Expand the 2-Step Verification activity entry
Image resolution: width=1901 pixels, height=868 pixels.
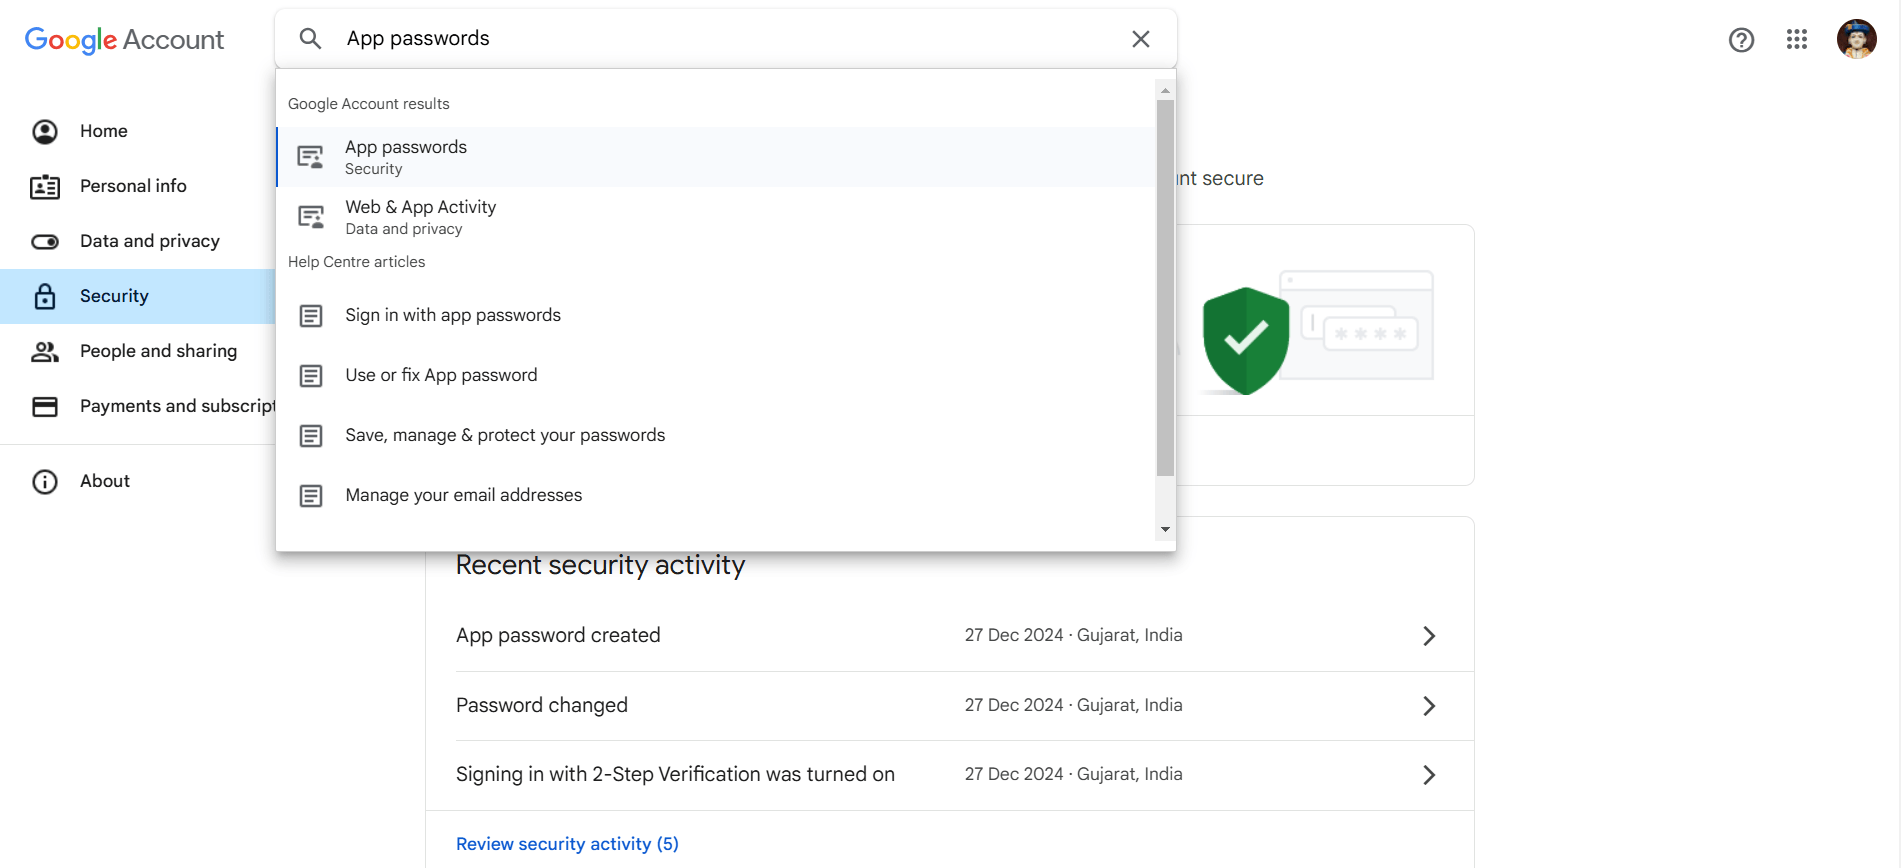(1429, 774)
